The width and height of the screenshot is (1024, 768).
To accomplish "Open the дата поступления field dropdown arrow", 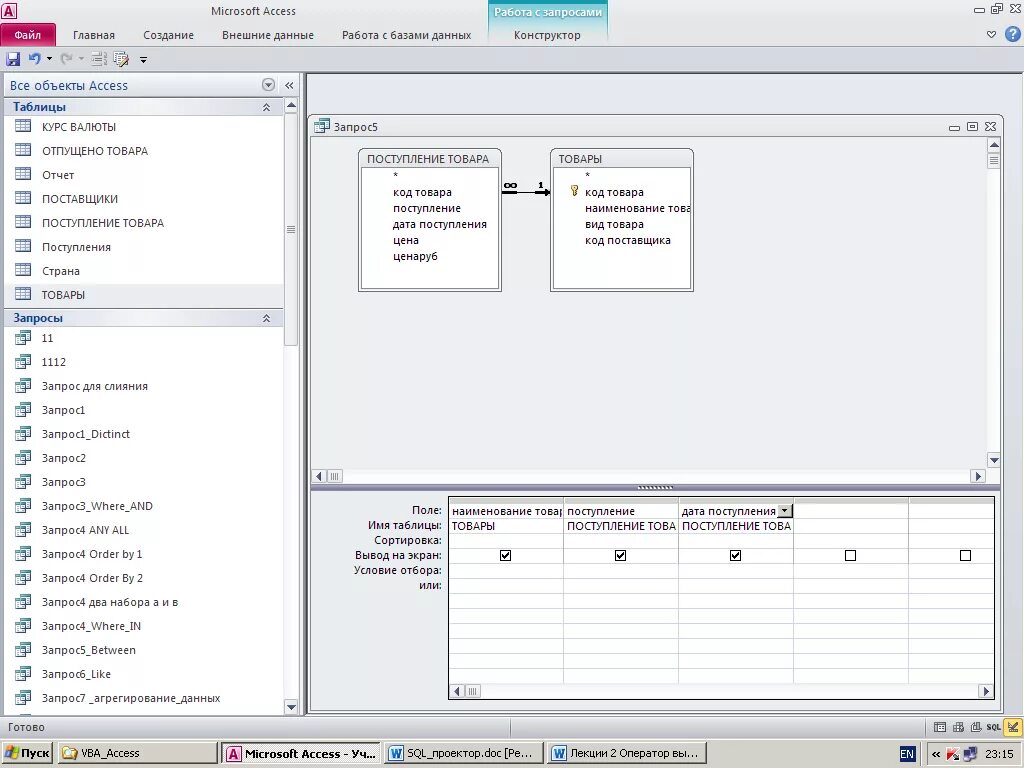I will click(785, 511).
